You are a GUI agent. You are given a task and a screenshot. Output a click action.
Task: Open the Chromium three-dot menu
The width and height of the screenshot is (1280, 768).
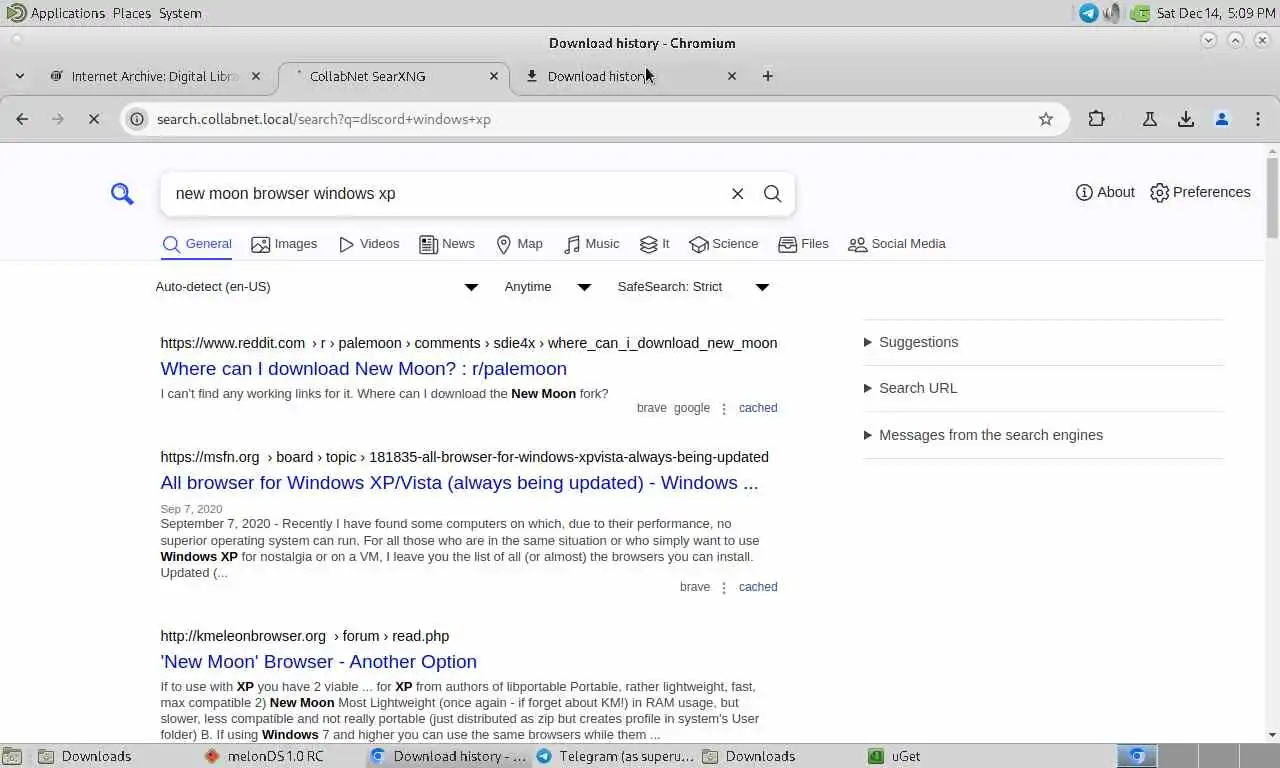pyautogui.click(x=1258, y=119)
